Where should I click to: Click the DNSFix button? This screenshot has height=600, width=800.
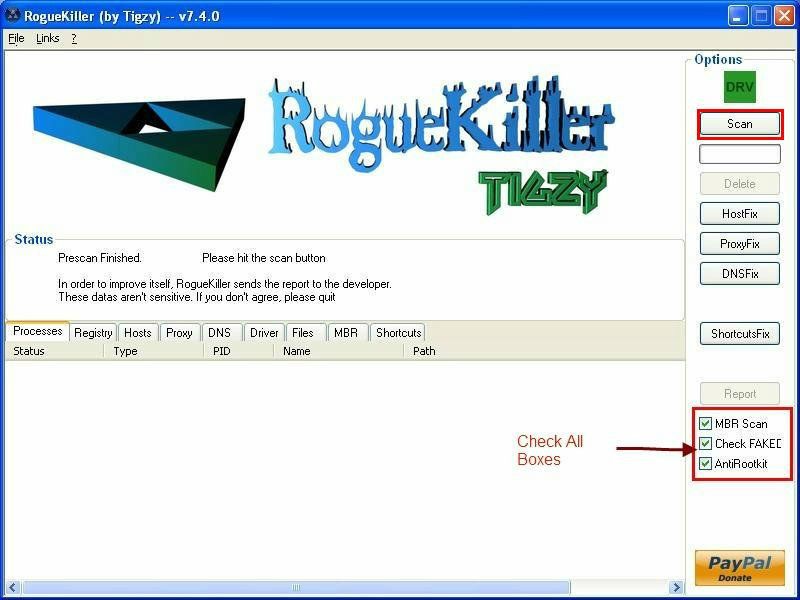point(739,273)
